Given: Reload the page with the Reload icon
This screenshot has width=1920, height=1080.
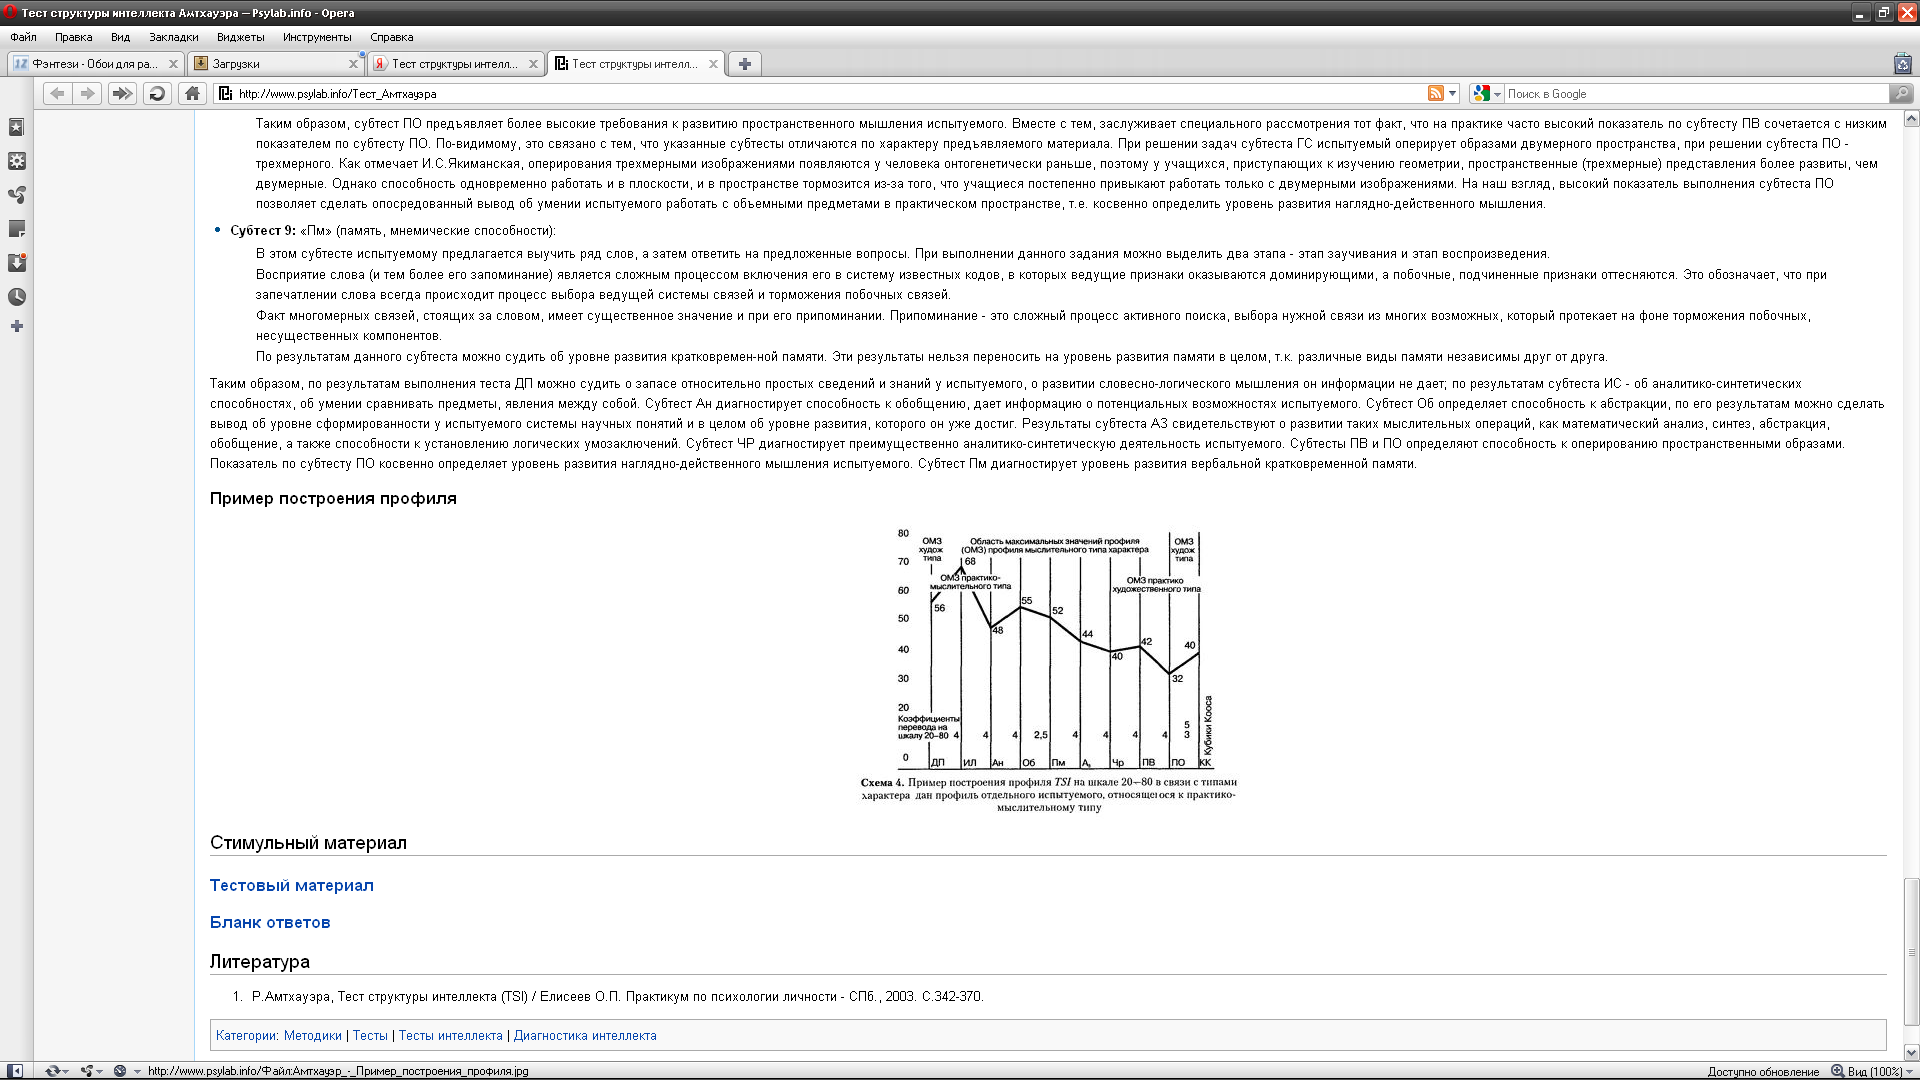Looking at the screenshot, I should pos(157,93).
